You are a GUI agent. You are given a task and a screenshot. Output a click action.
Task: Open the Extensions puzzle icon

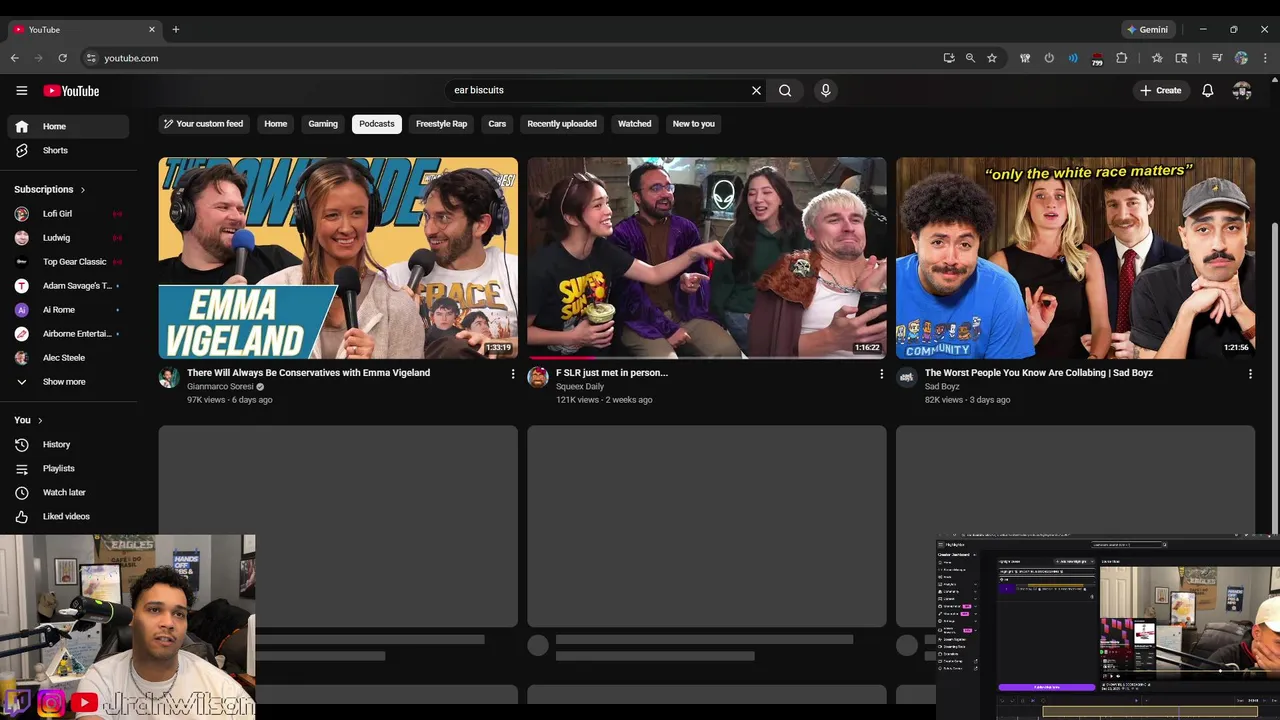[1121, 58]
